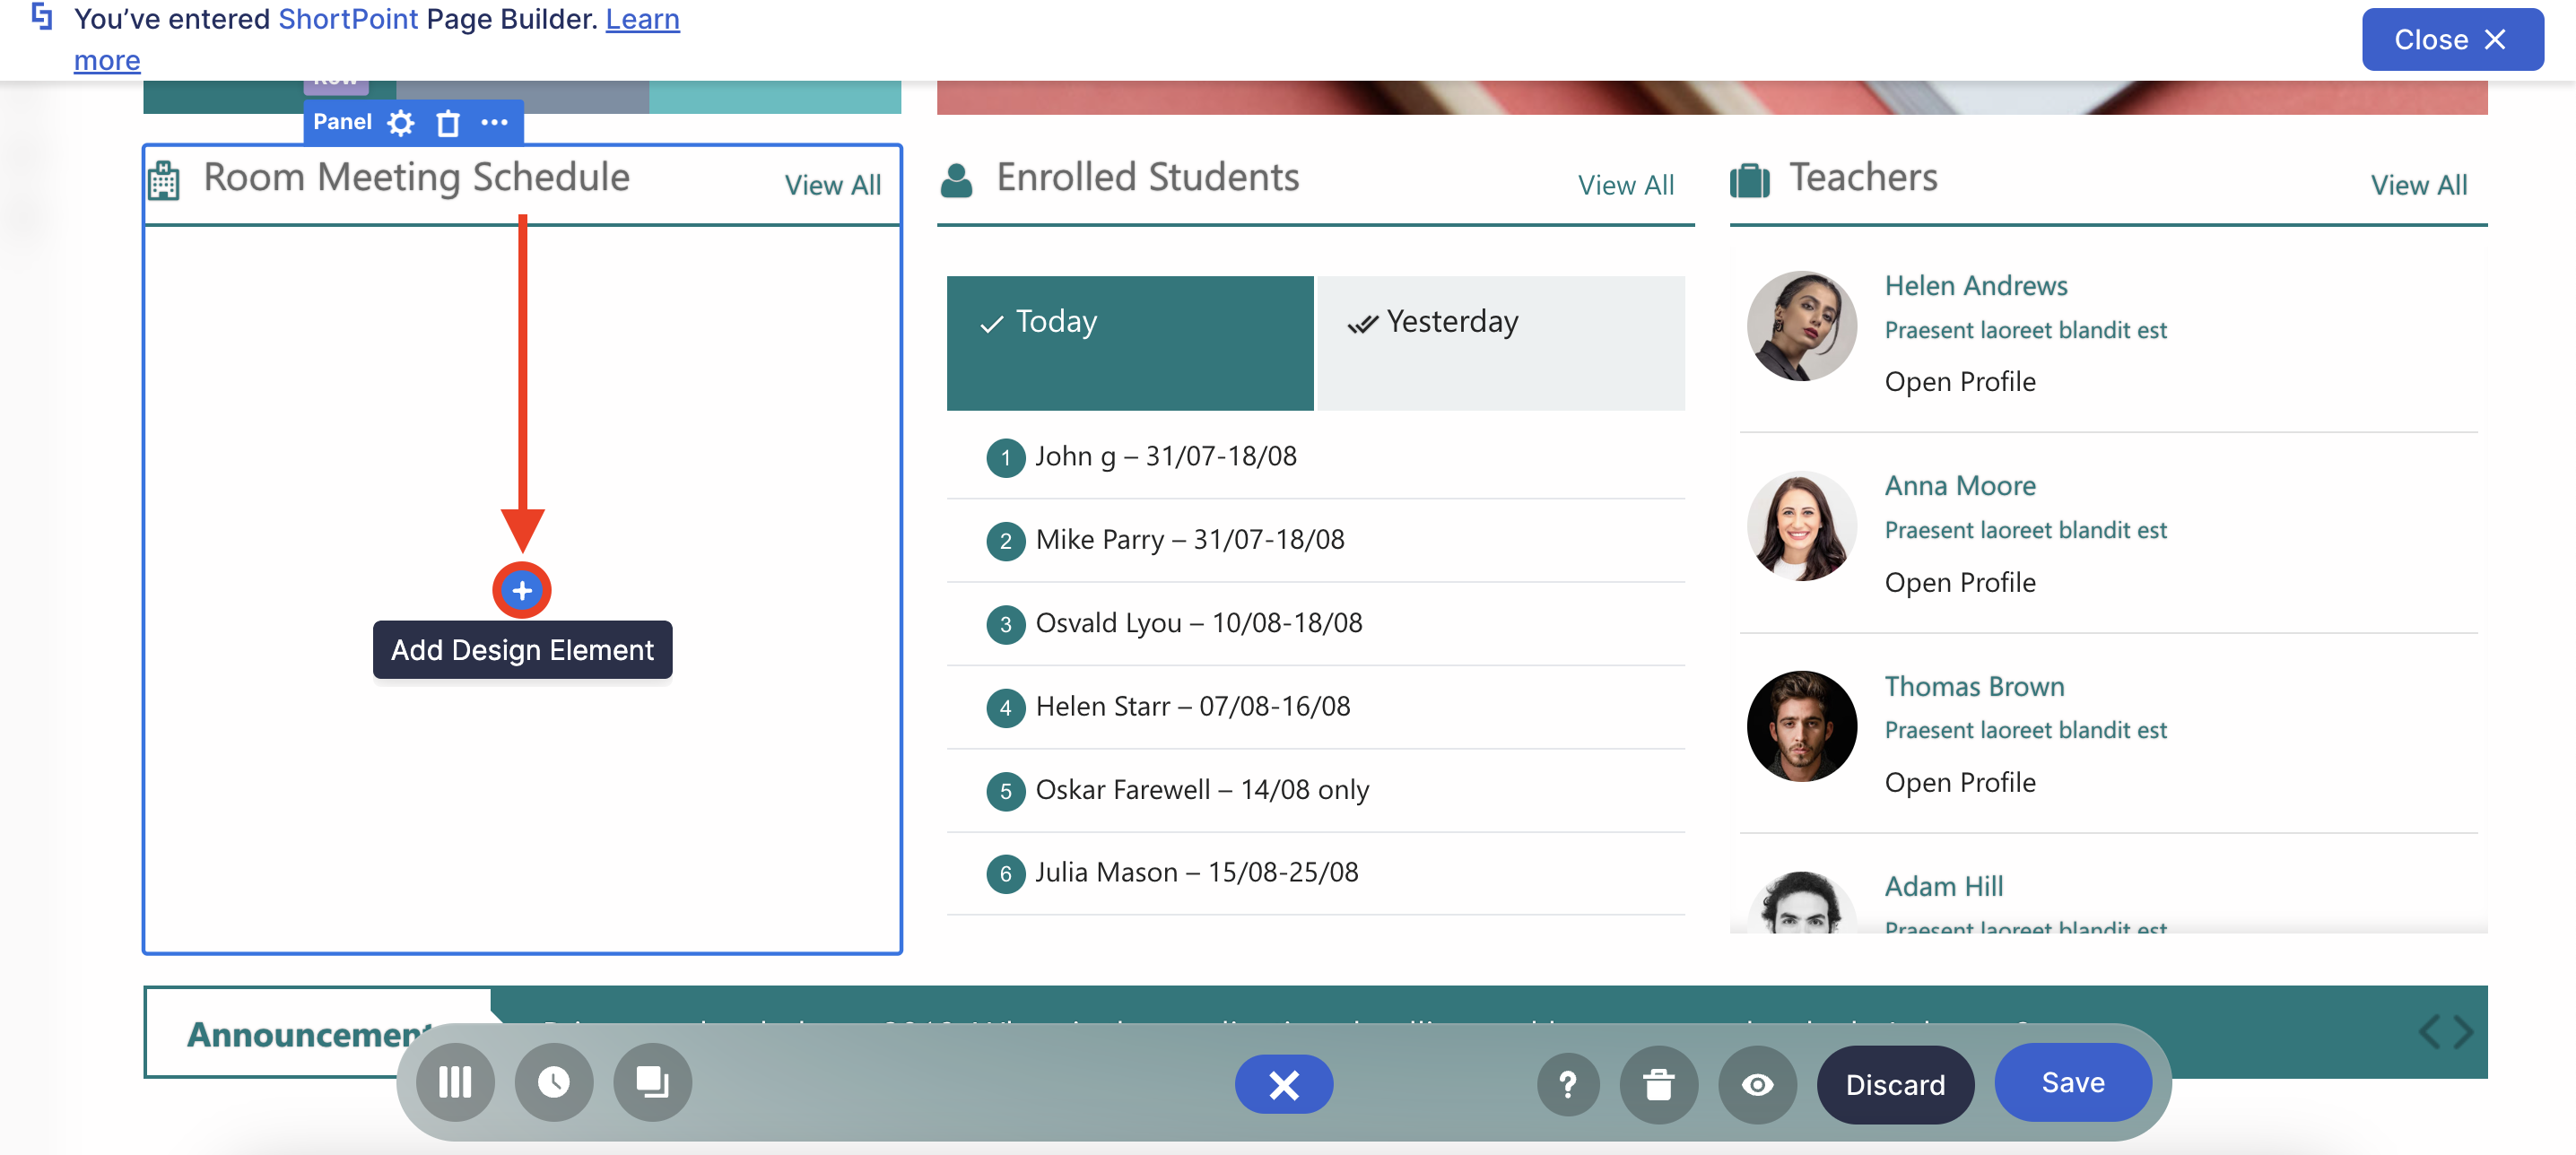Delete the Panel via trash icon
Viewport: 2576px width, 1155px height.
pyautogui.click(x=448, y=122)
